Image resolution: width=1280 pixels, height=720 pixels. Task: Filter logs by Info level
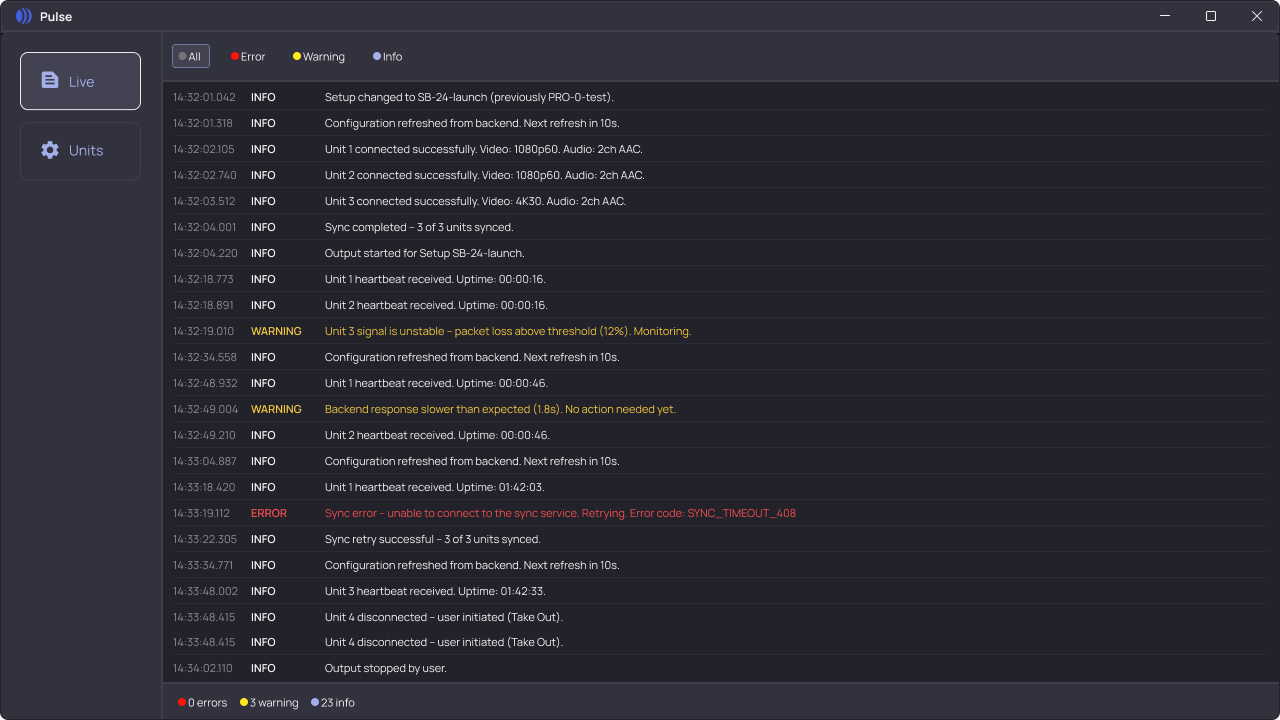pyautogui.click(x=388, y=57)
